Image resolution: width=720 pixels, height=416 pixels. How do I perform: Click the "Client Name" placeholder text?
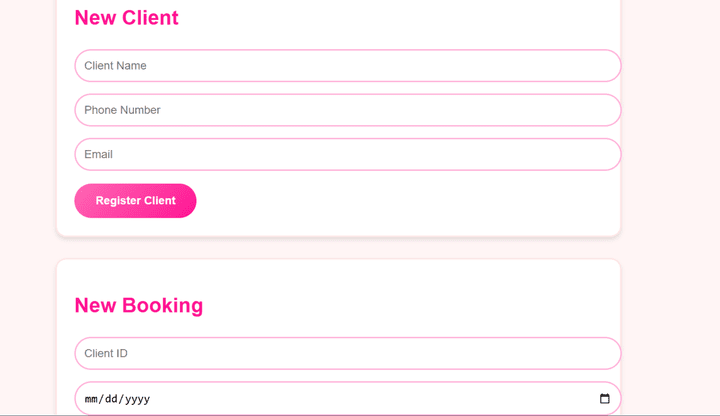pyautogui.click(x=115, y=66)
